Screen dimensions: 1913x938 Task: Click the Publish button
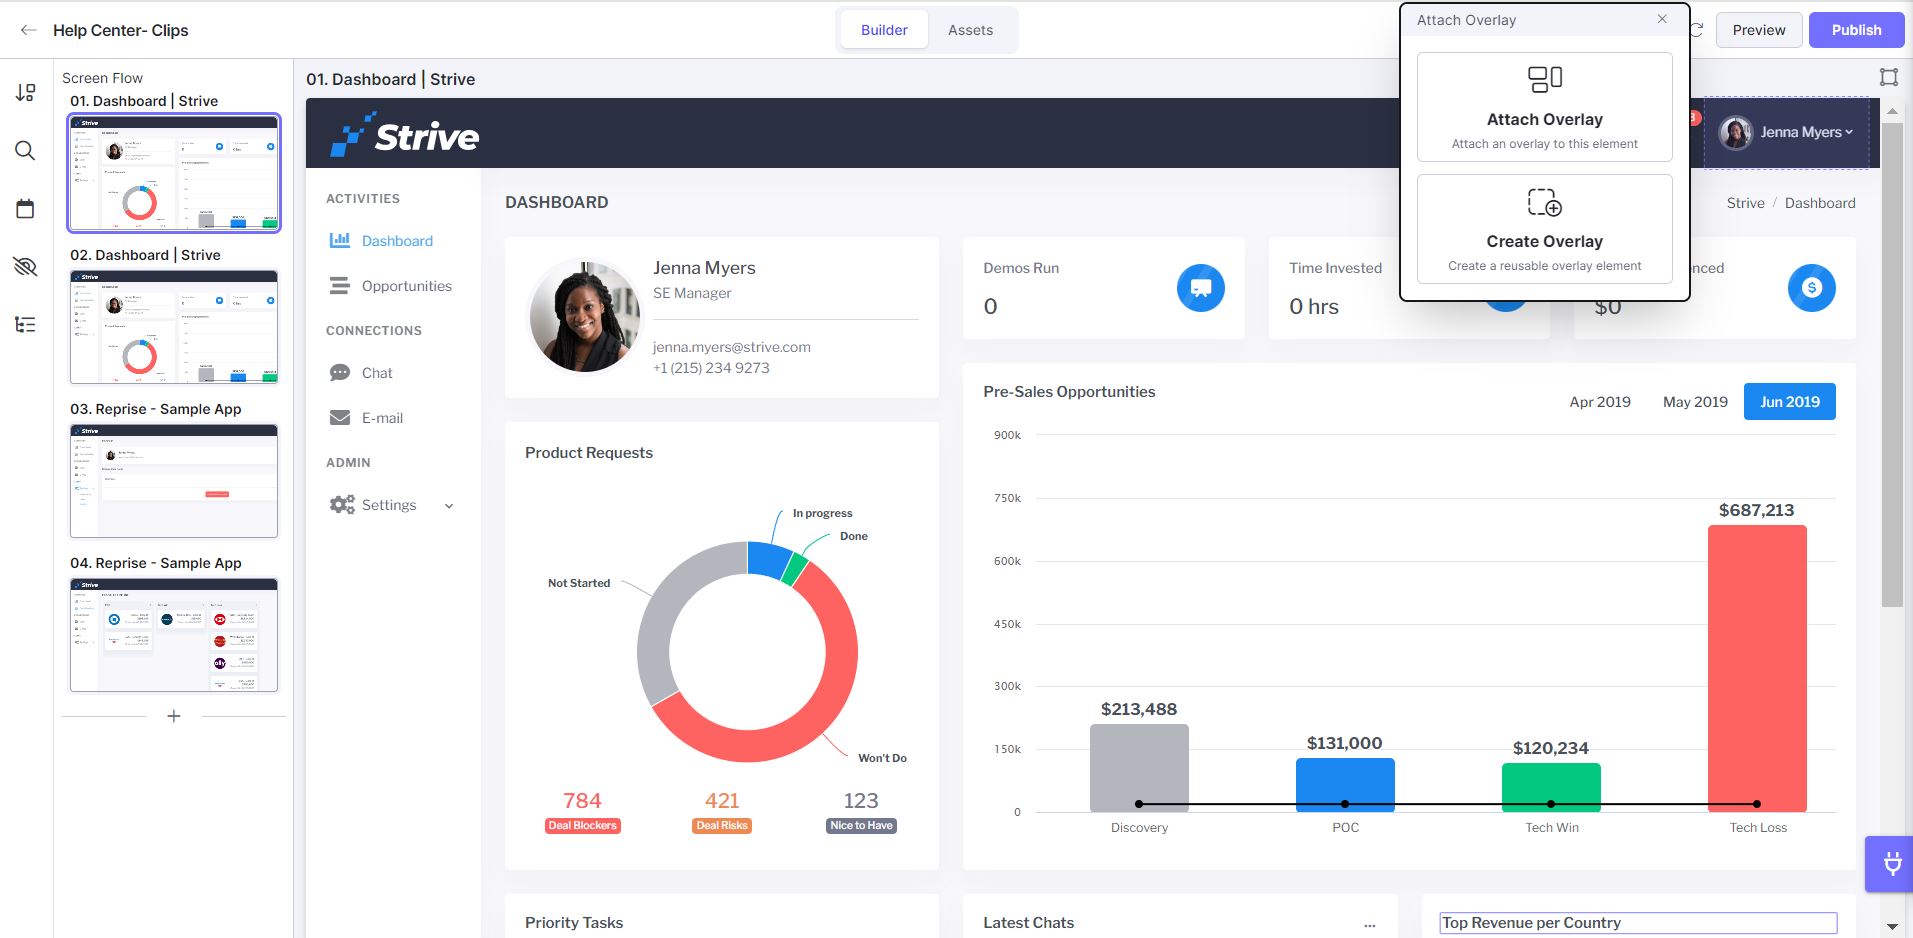[x=1856, y=30]
